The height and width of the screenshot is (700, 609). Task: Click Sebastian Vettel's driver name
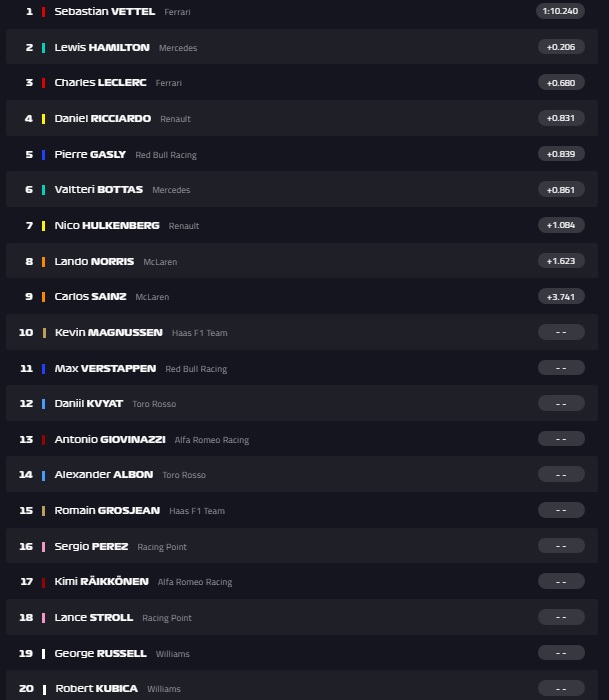pyautogui.click(x=106, y=11)
